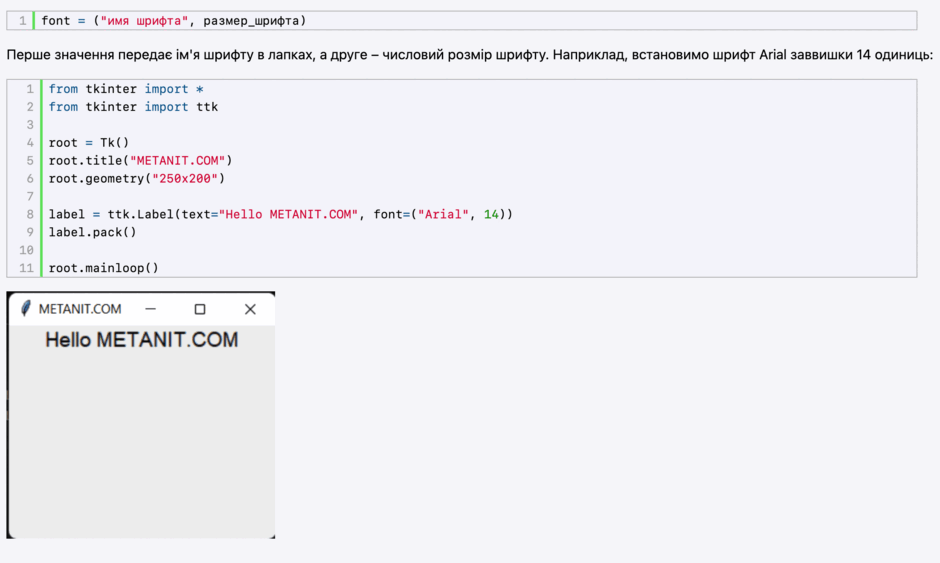Screen dimensions: 940x563
Task: Click code line root.geometry("250x200")
Action: (137, 179)
